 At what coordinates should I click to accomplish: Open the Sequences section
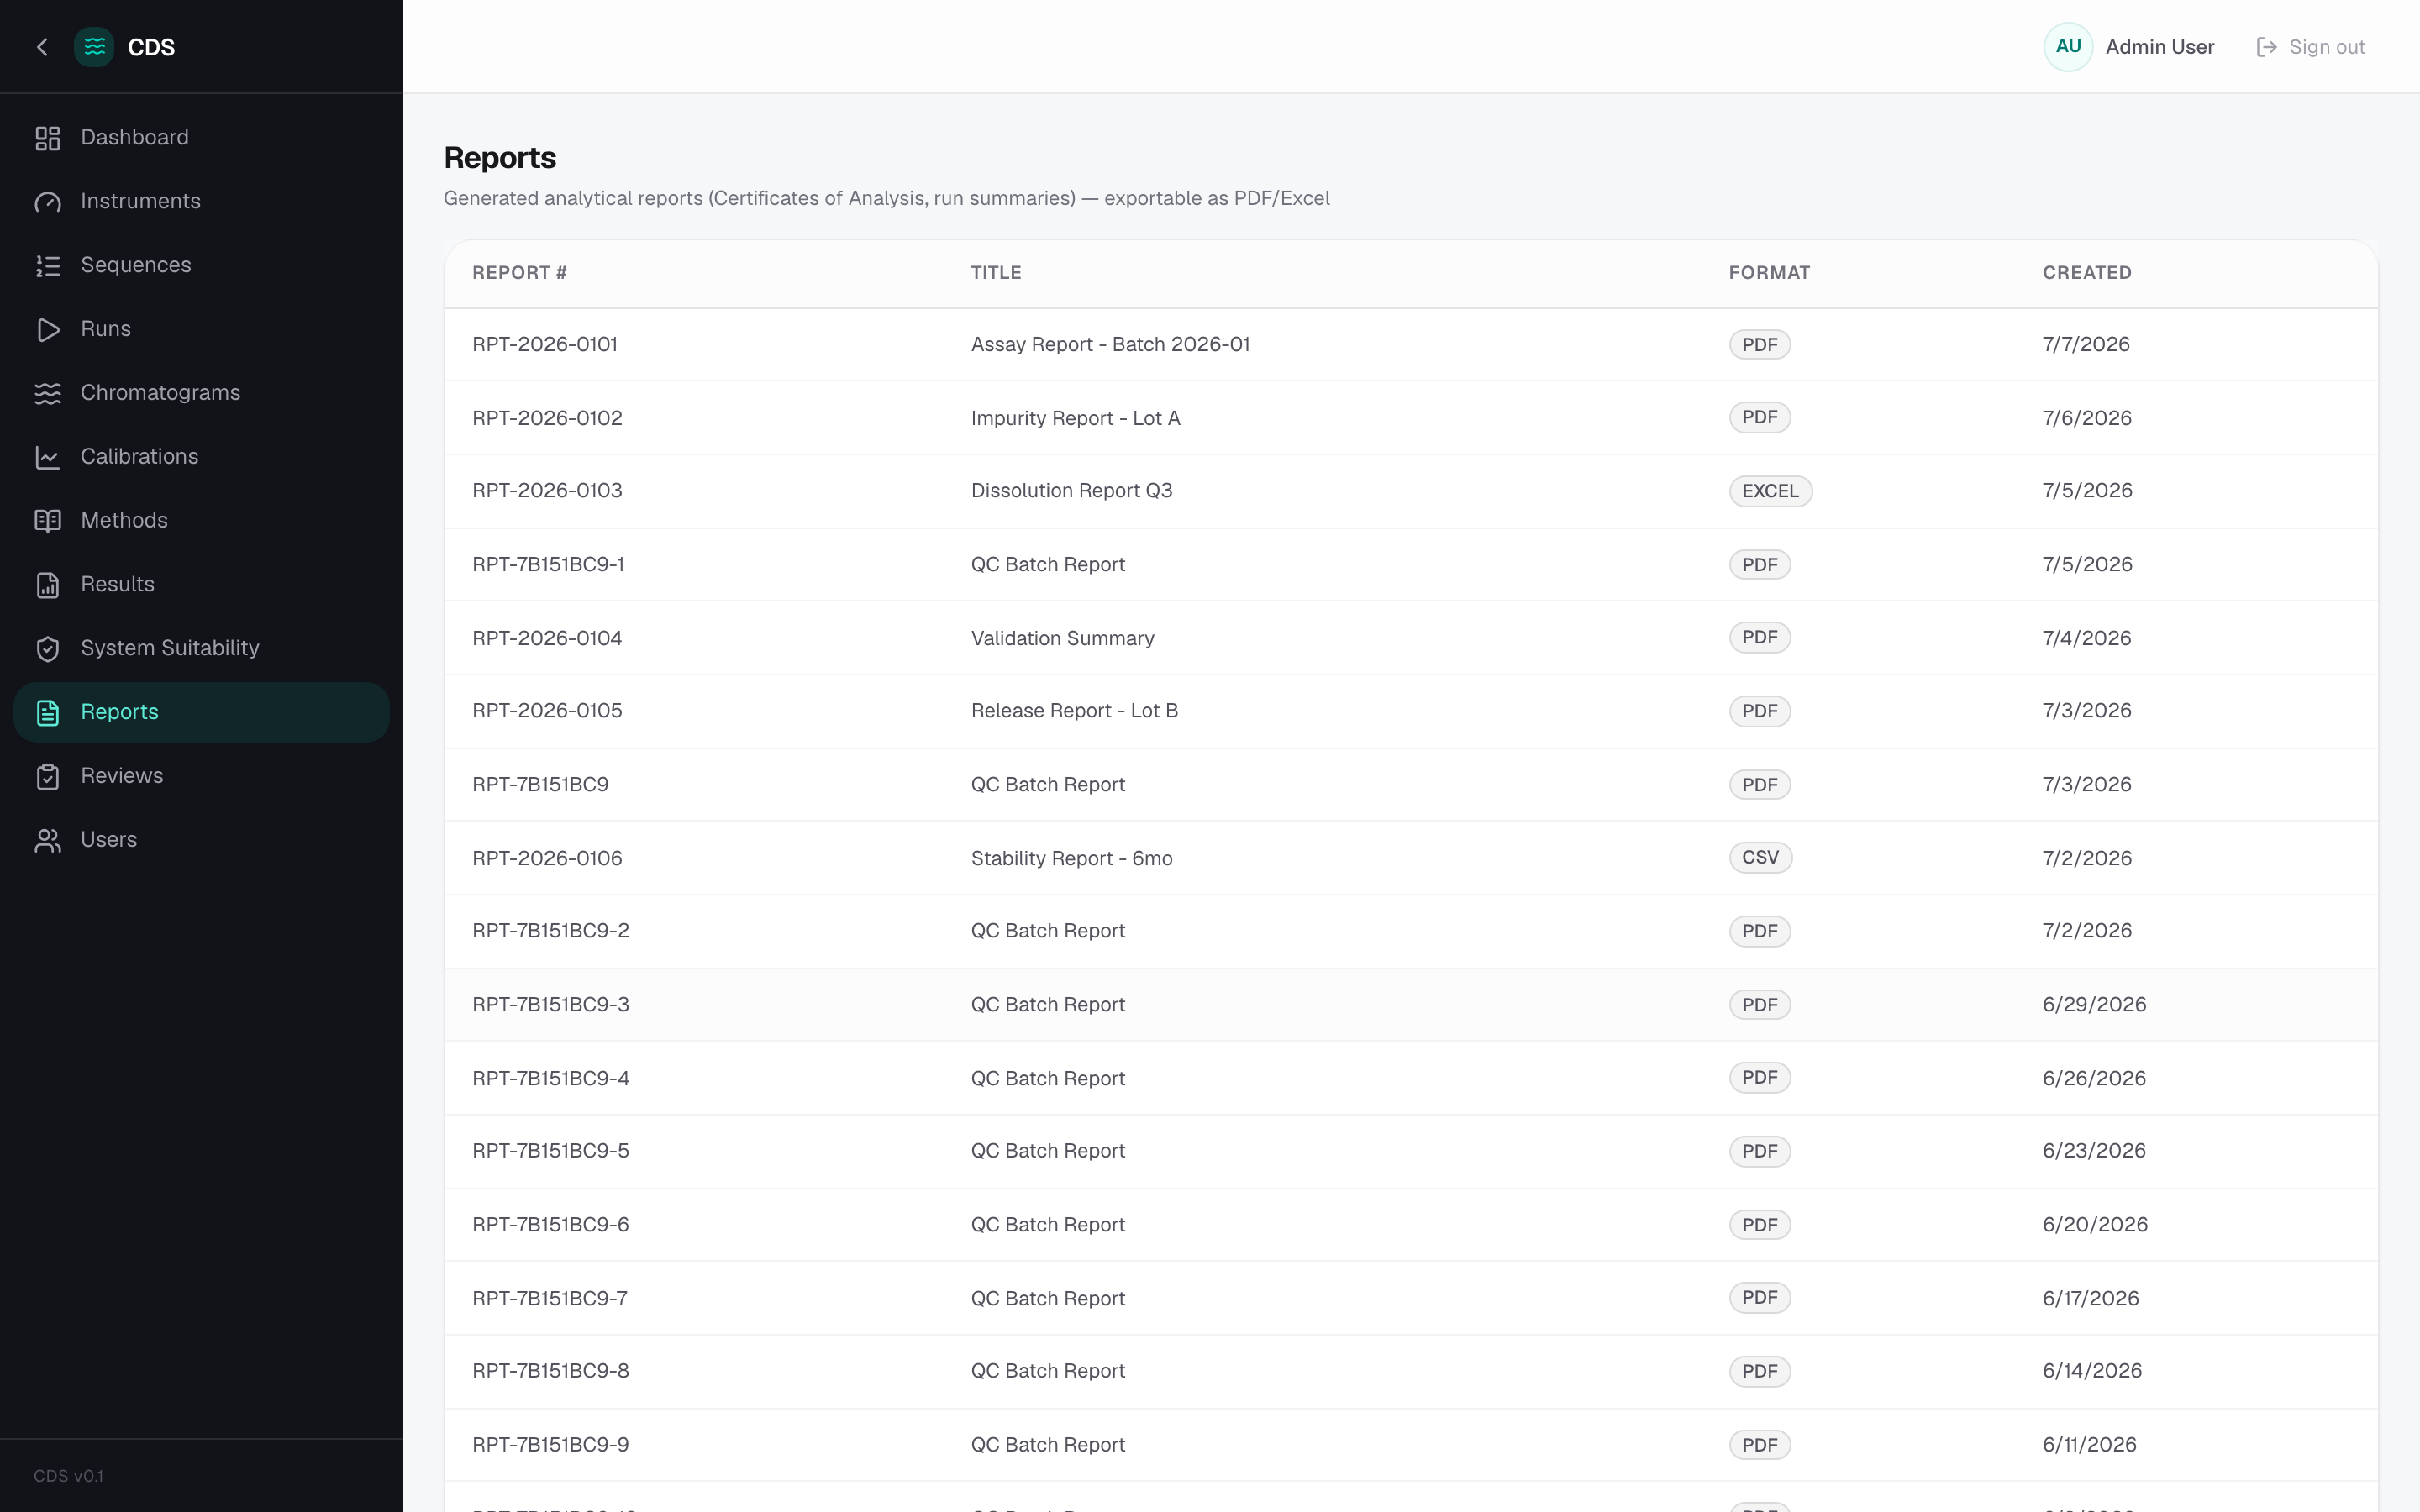point(201,265)
